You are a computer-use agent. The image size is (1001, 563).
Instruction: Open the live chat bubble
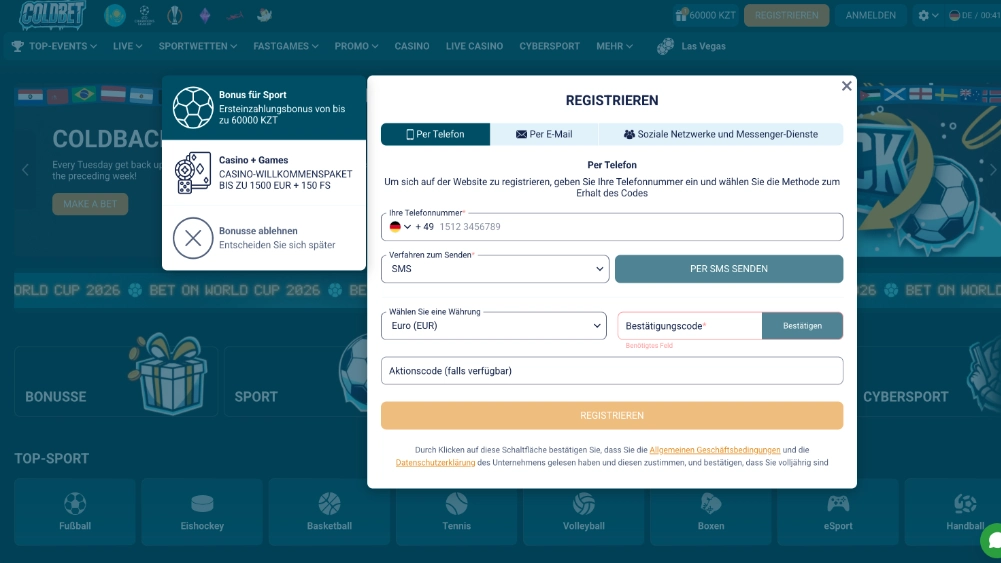coord(993,541)
